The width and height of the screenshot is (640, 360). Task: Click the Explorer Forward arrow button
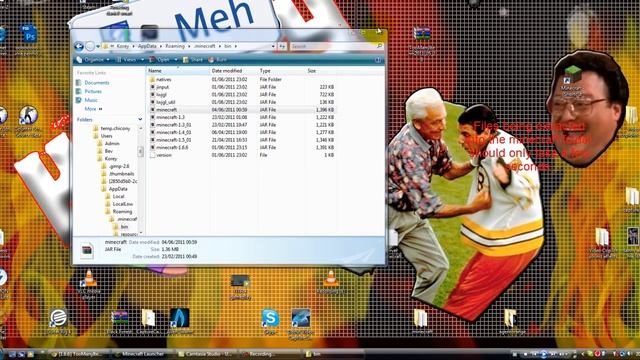pos(90,46)
